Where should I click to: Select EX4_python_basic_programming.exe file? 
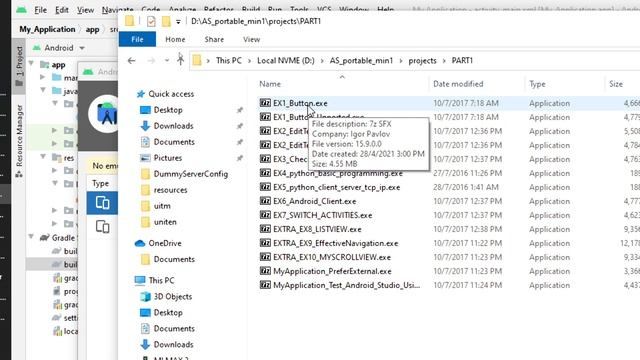click(x=338, y=173)
